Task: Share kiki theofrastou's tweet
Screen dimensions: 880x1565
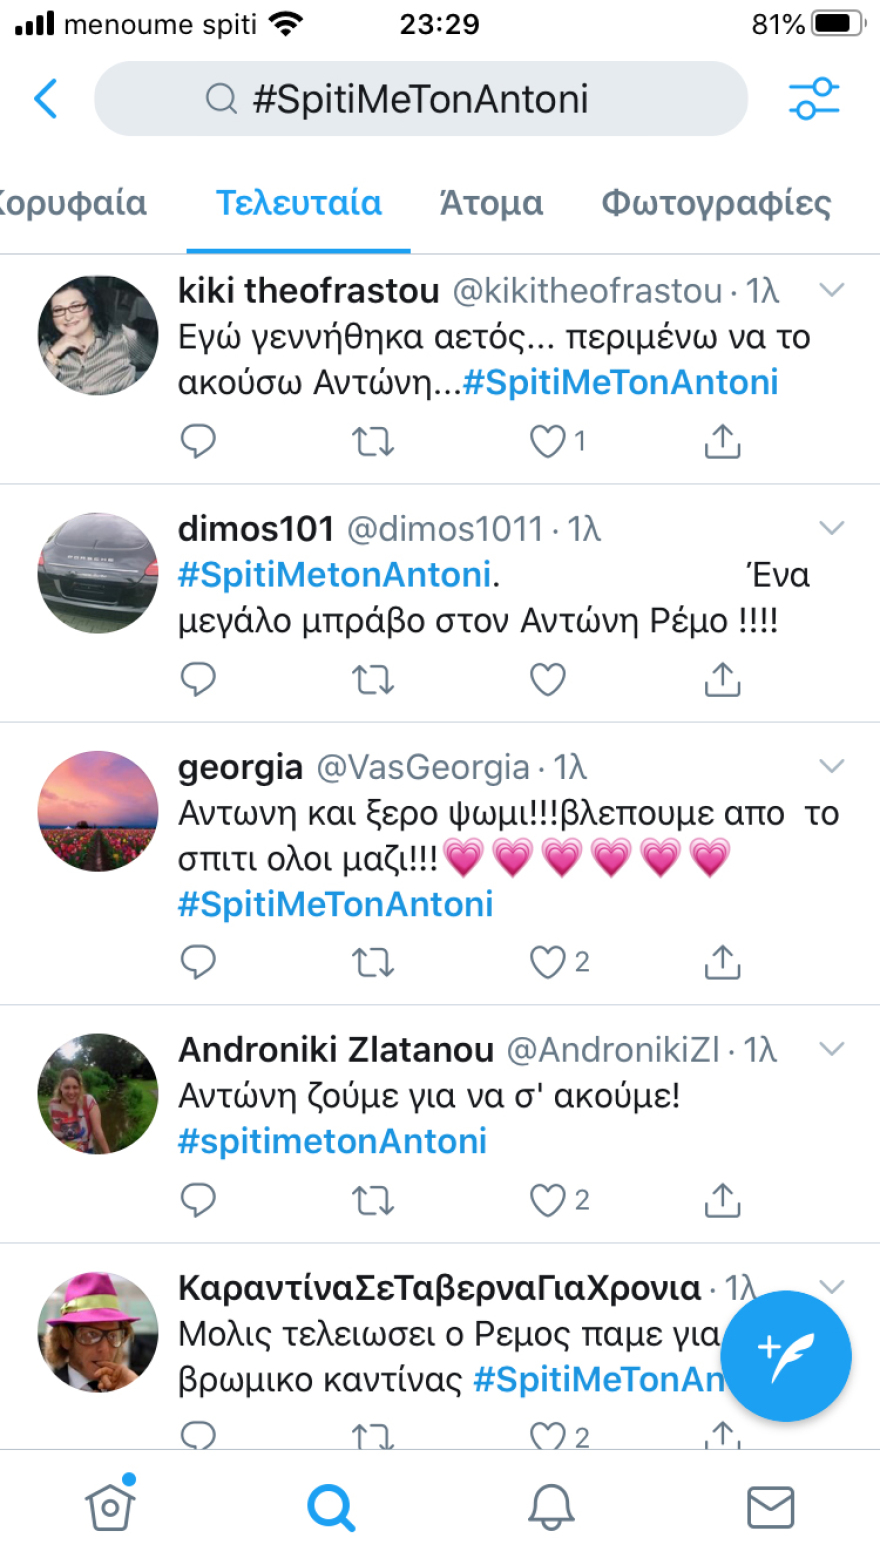Action: click(721, 440)
